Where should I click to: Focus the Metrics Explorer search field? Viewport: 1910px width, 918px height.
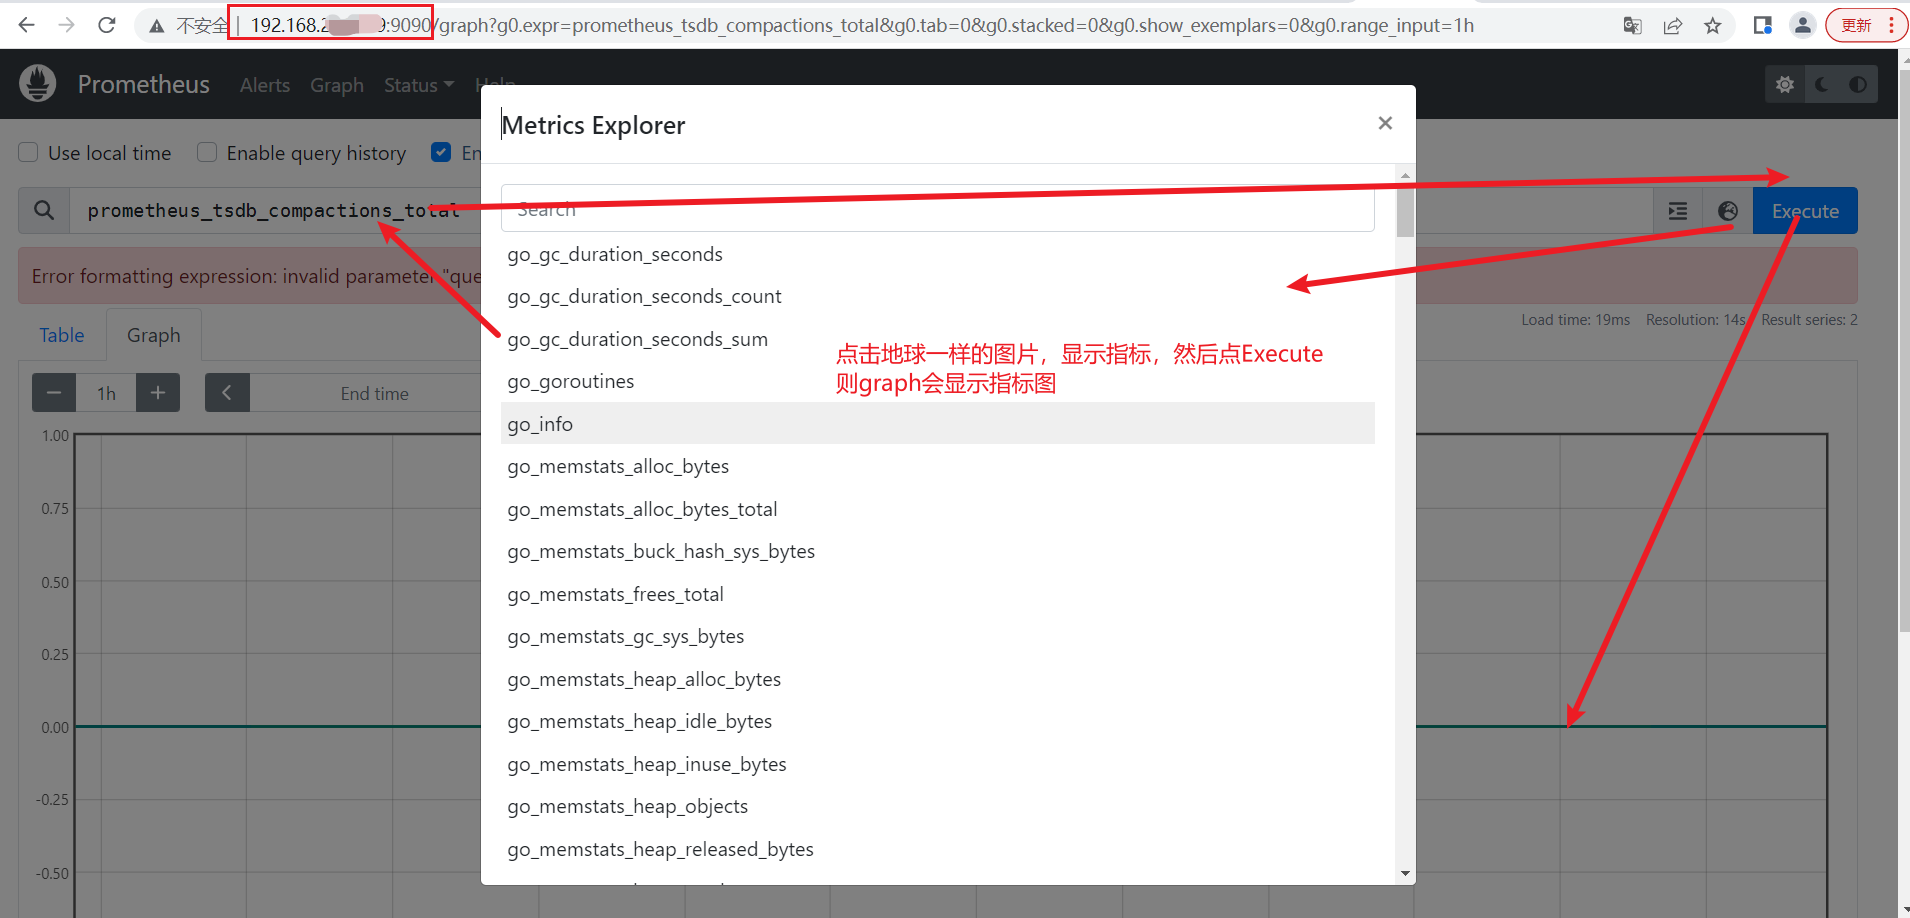click(x=938, y=208)
